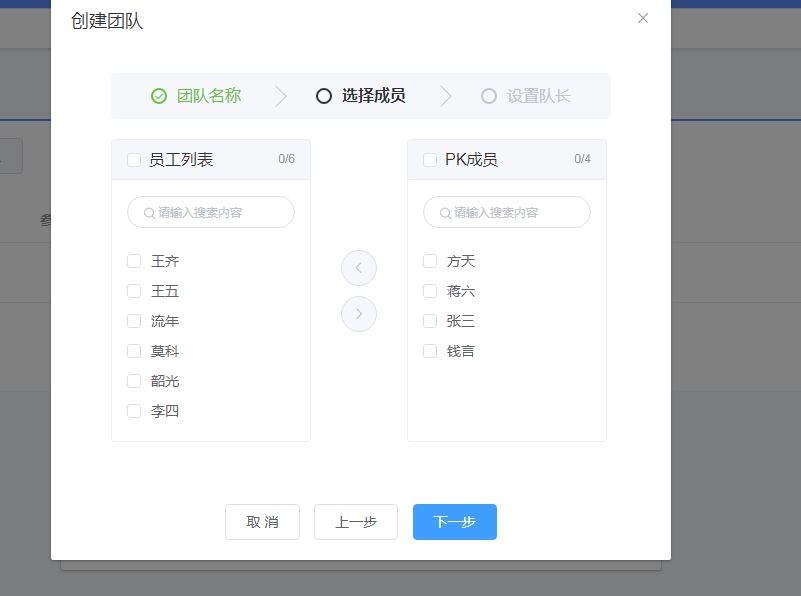Click the 创建团队 dialog title
Image resolution: width=801 pixels, height=596 pixels.
[x=107, y=21]
